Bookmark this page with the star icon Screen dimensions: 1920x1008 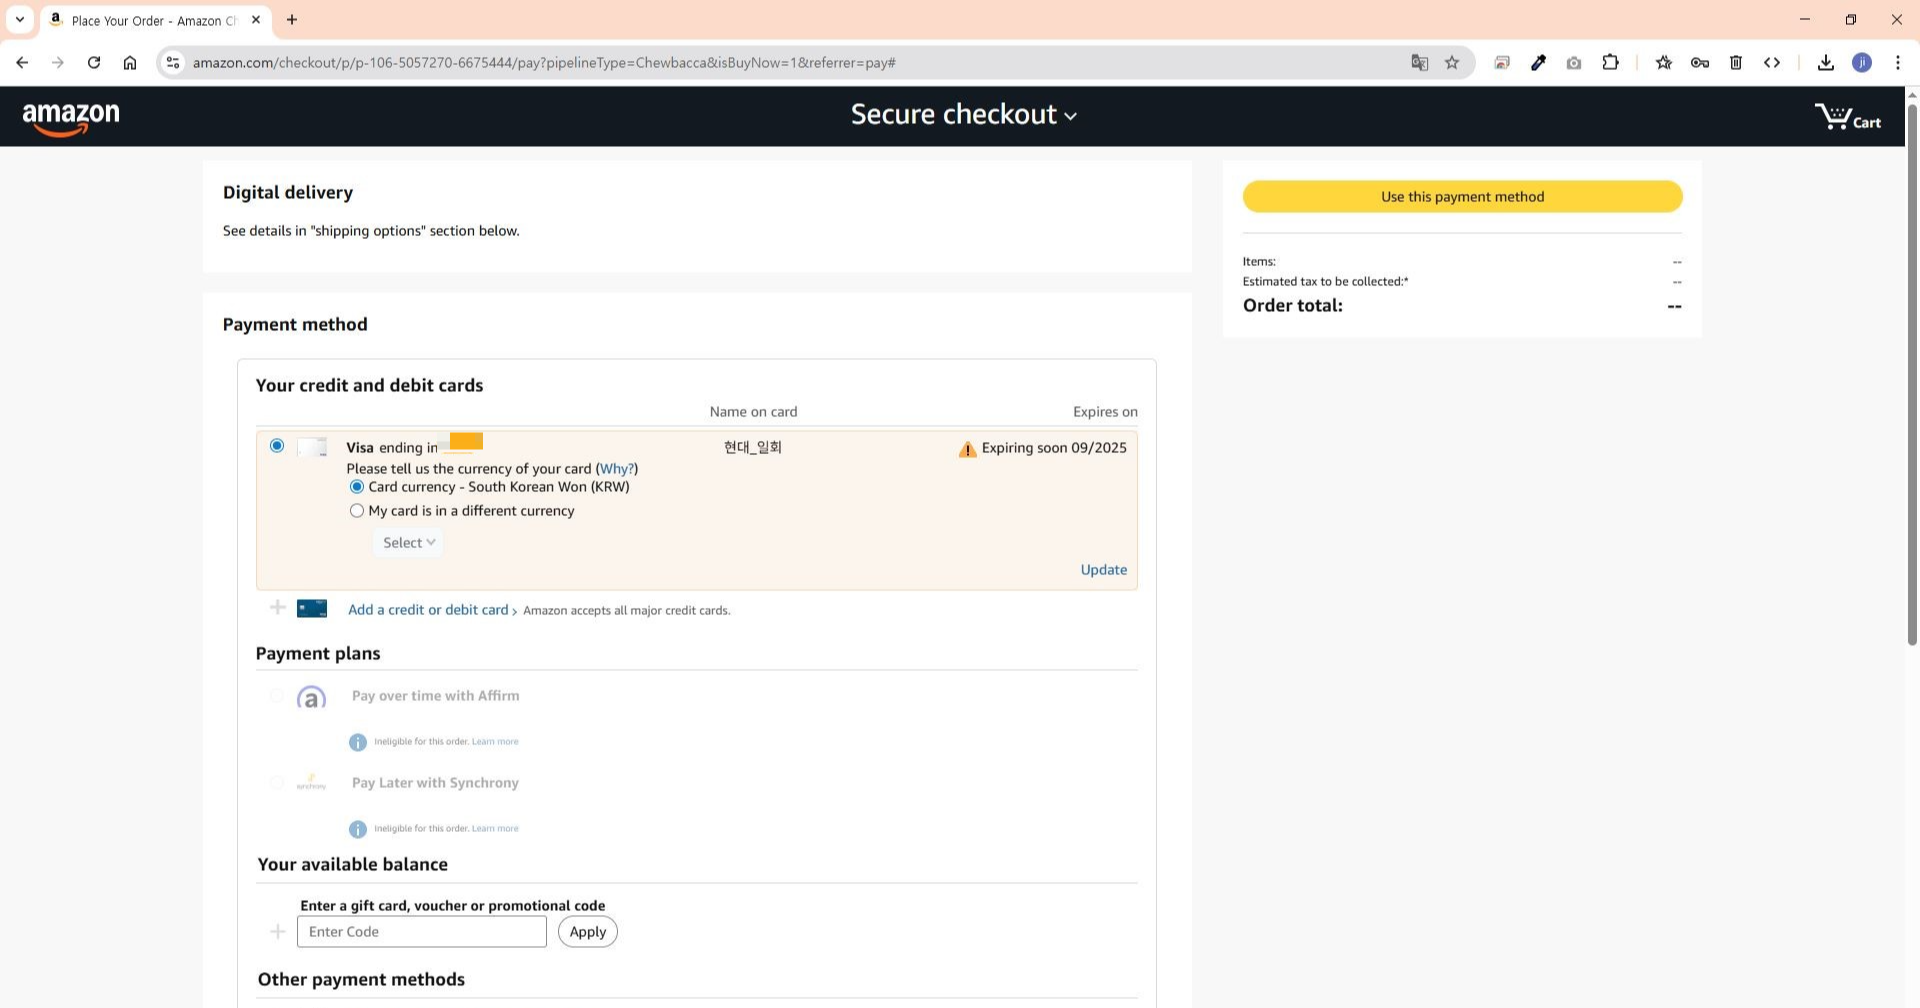[x=1452, y=62]
